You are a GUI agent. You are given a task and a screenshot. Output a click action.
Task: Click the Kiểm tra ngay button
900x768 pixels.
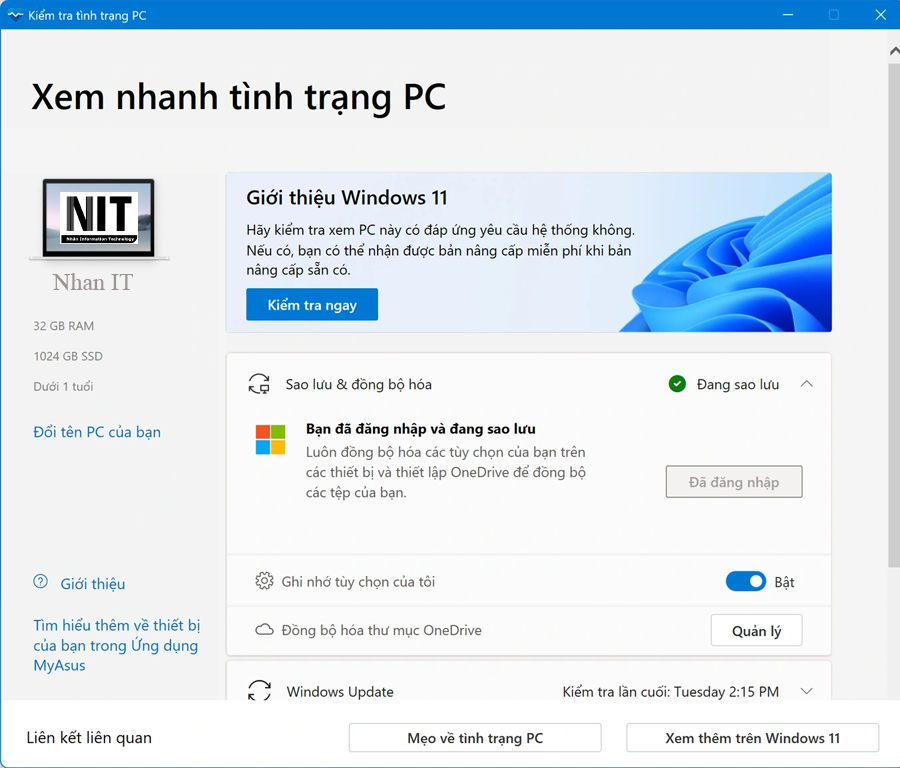pos(312,304)
